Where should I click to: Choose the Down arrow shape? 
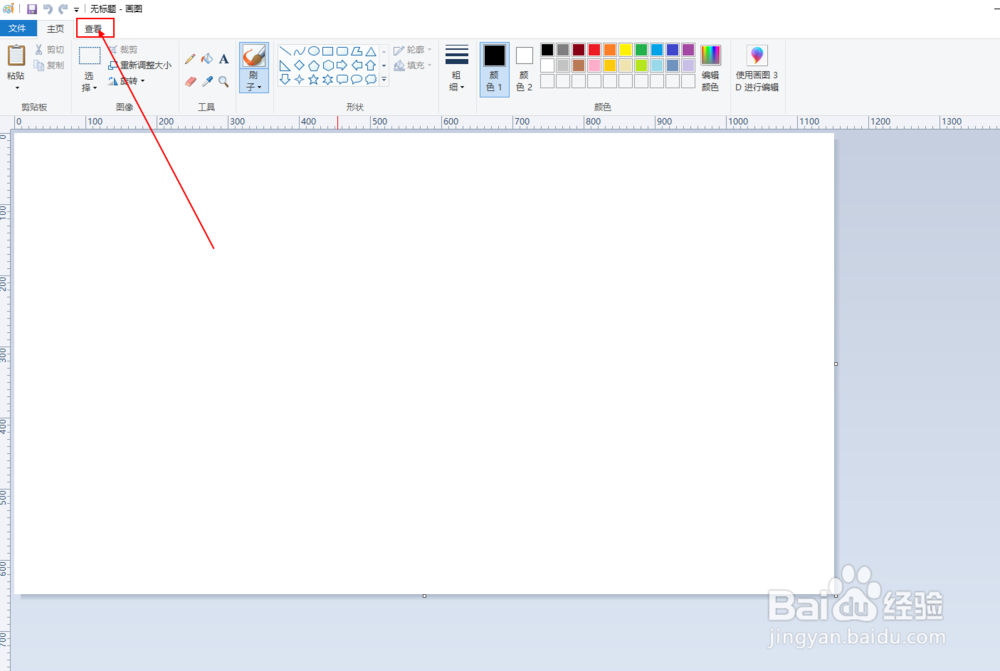click(285, 79)
